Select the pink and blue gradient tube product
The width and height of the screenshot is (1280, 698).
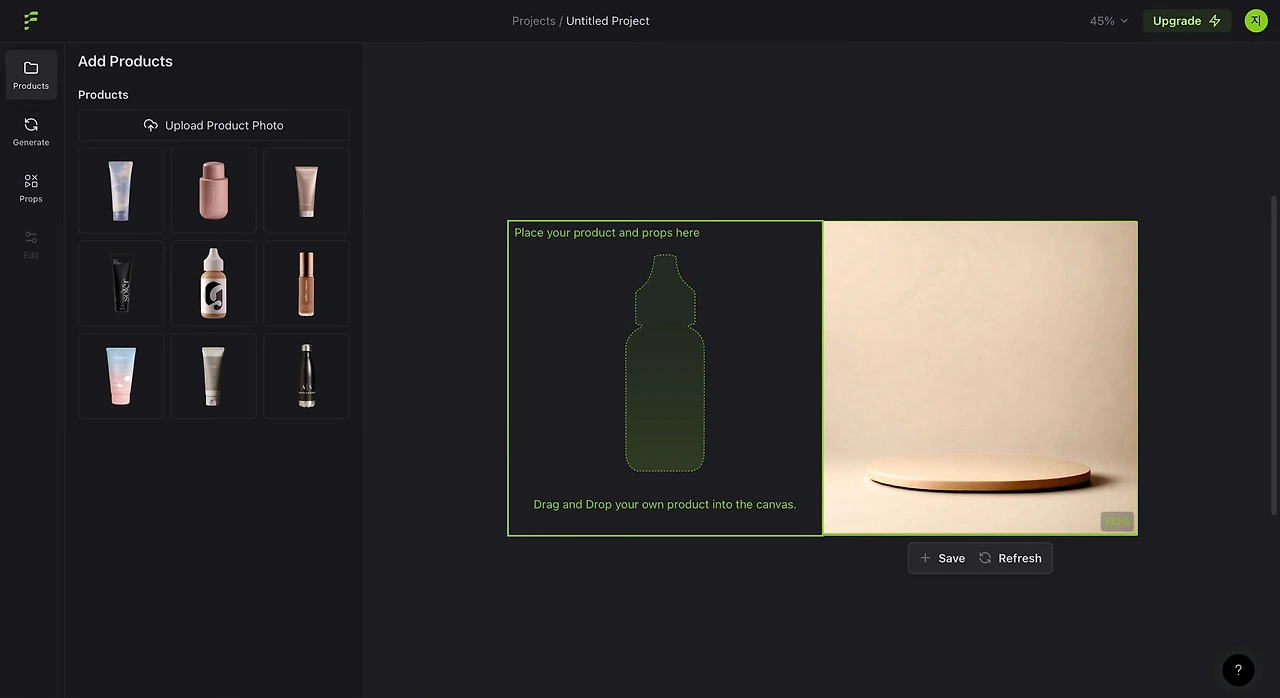121,376
